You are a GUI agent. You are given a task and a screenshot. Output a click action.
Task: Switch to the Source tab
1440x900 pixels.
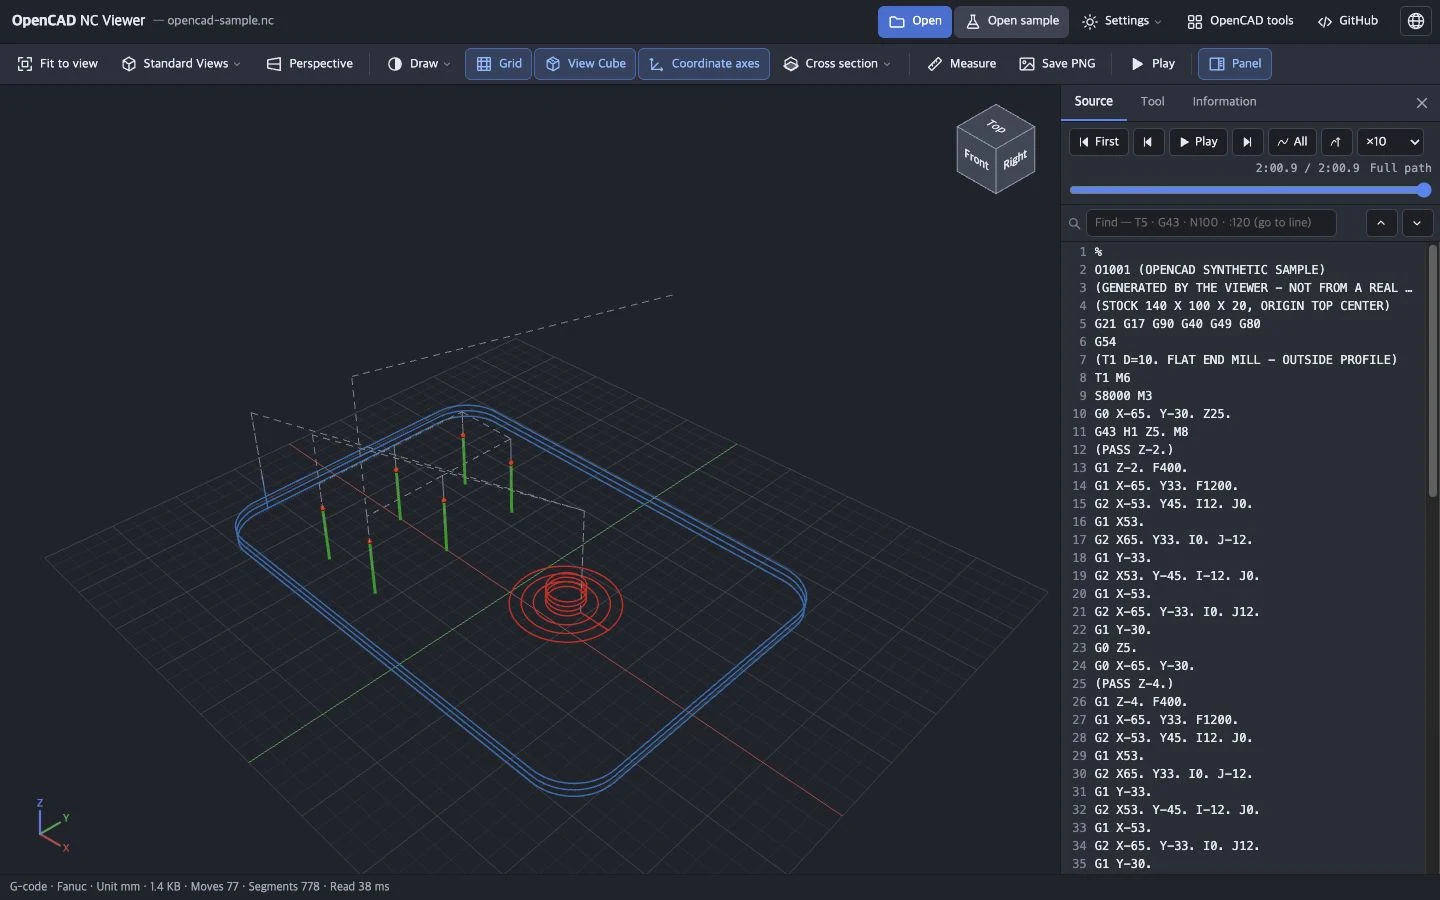pos(1093,102)
